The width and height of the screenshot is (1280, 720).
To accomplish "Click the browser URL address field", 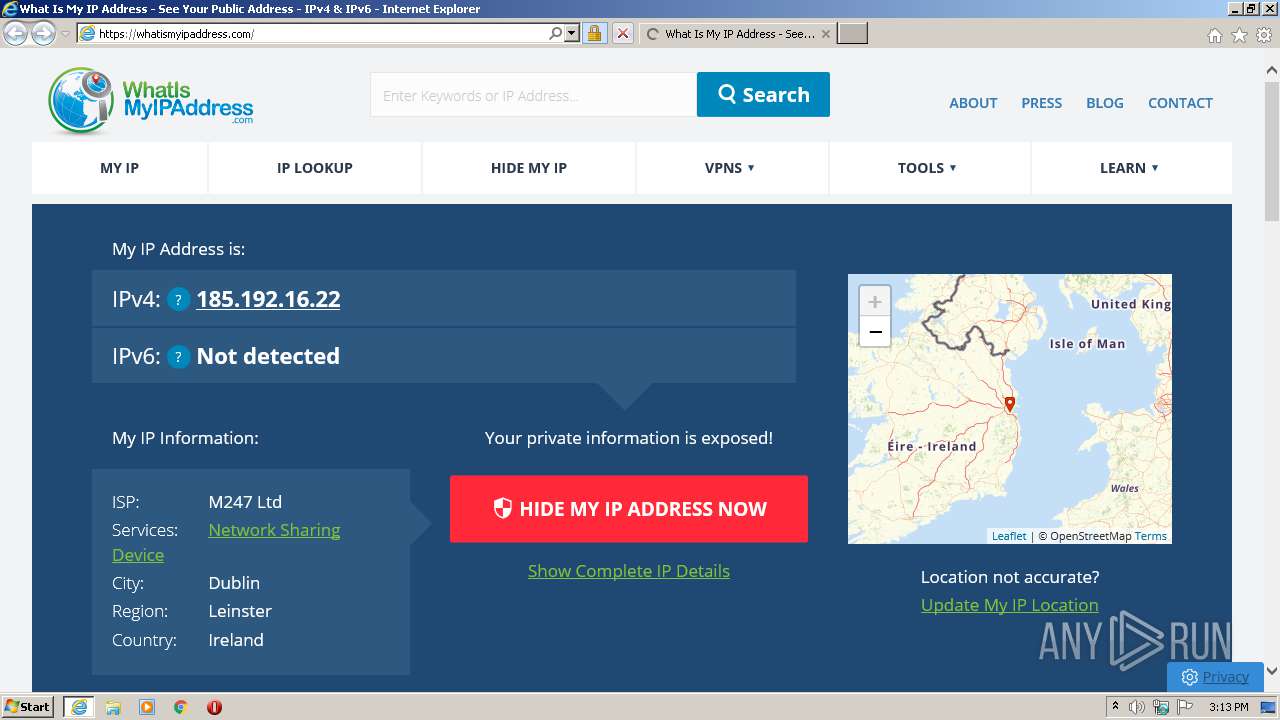I will coord(320,33).
